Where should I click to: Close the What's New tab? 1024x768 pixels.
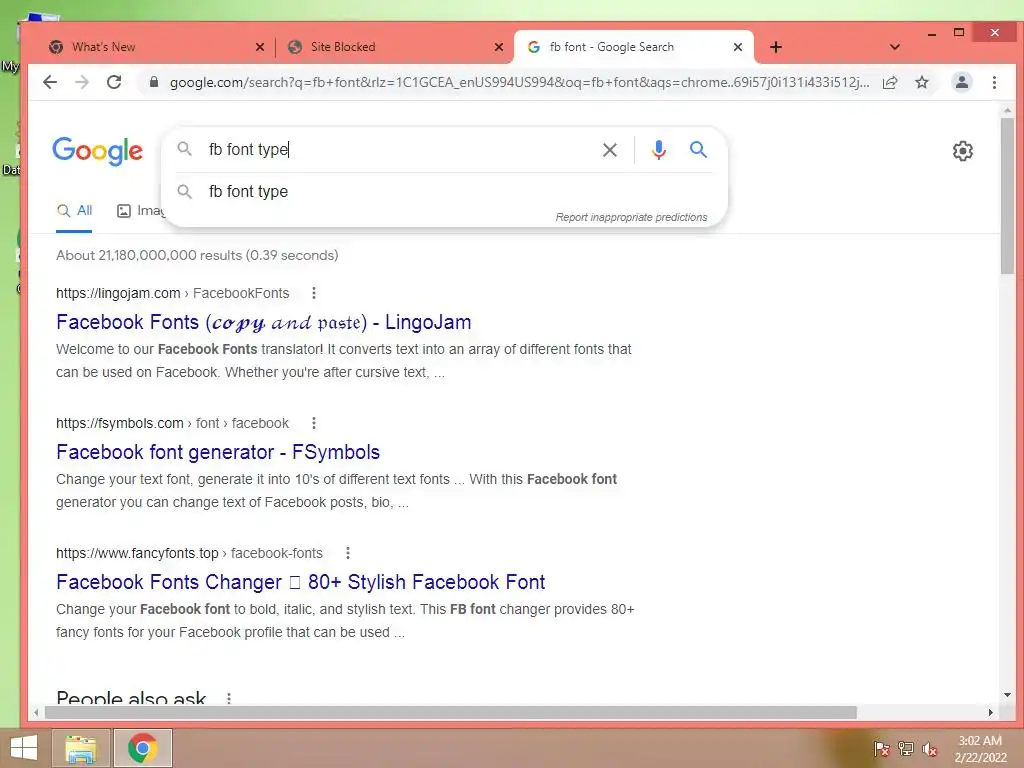tap(260, 47)
